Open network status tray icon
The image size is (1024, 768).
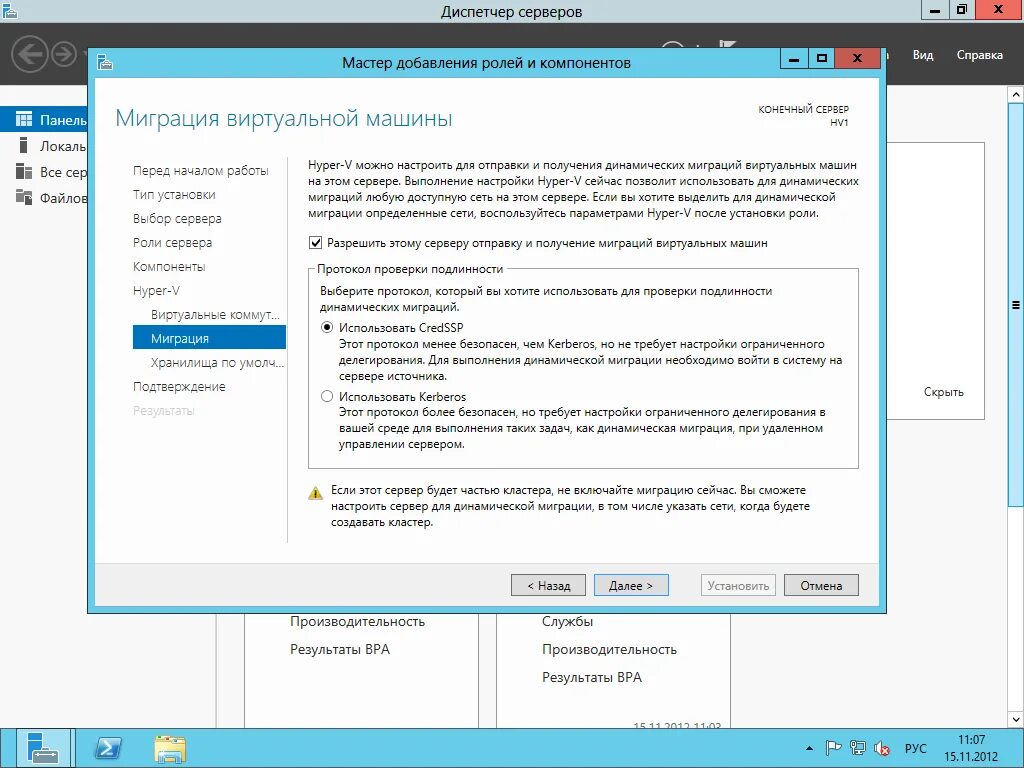click(x=857, y=748)
